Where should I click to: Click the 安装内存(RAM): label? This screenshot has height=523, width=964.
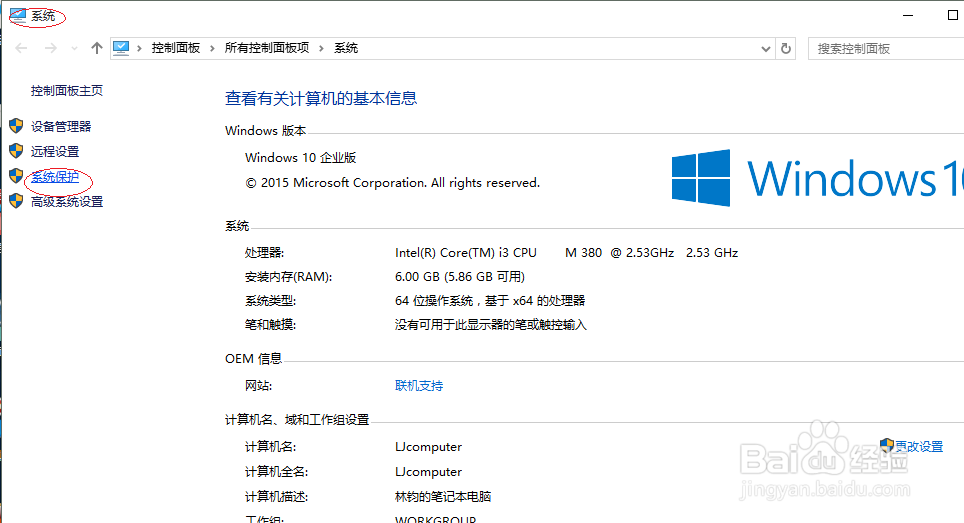[x=288, y=277]
